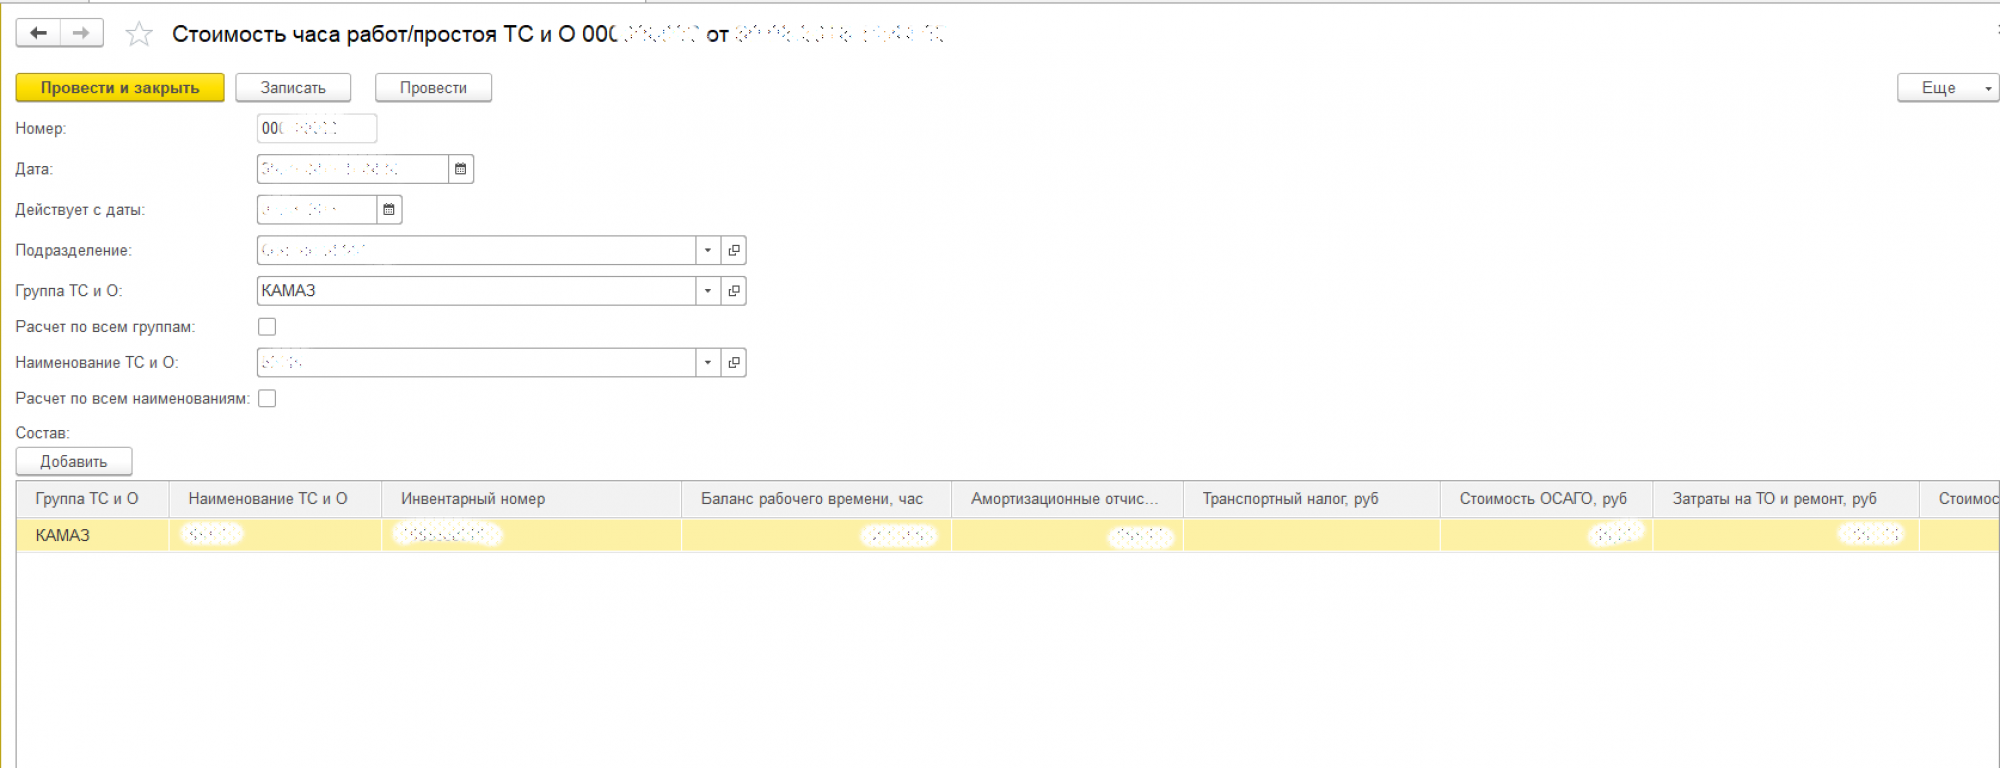Screen dimensions: 2000x768
Task: Expand the Наименование ТС и О dropdown
Action: click(708, 363)
